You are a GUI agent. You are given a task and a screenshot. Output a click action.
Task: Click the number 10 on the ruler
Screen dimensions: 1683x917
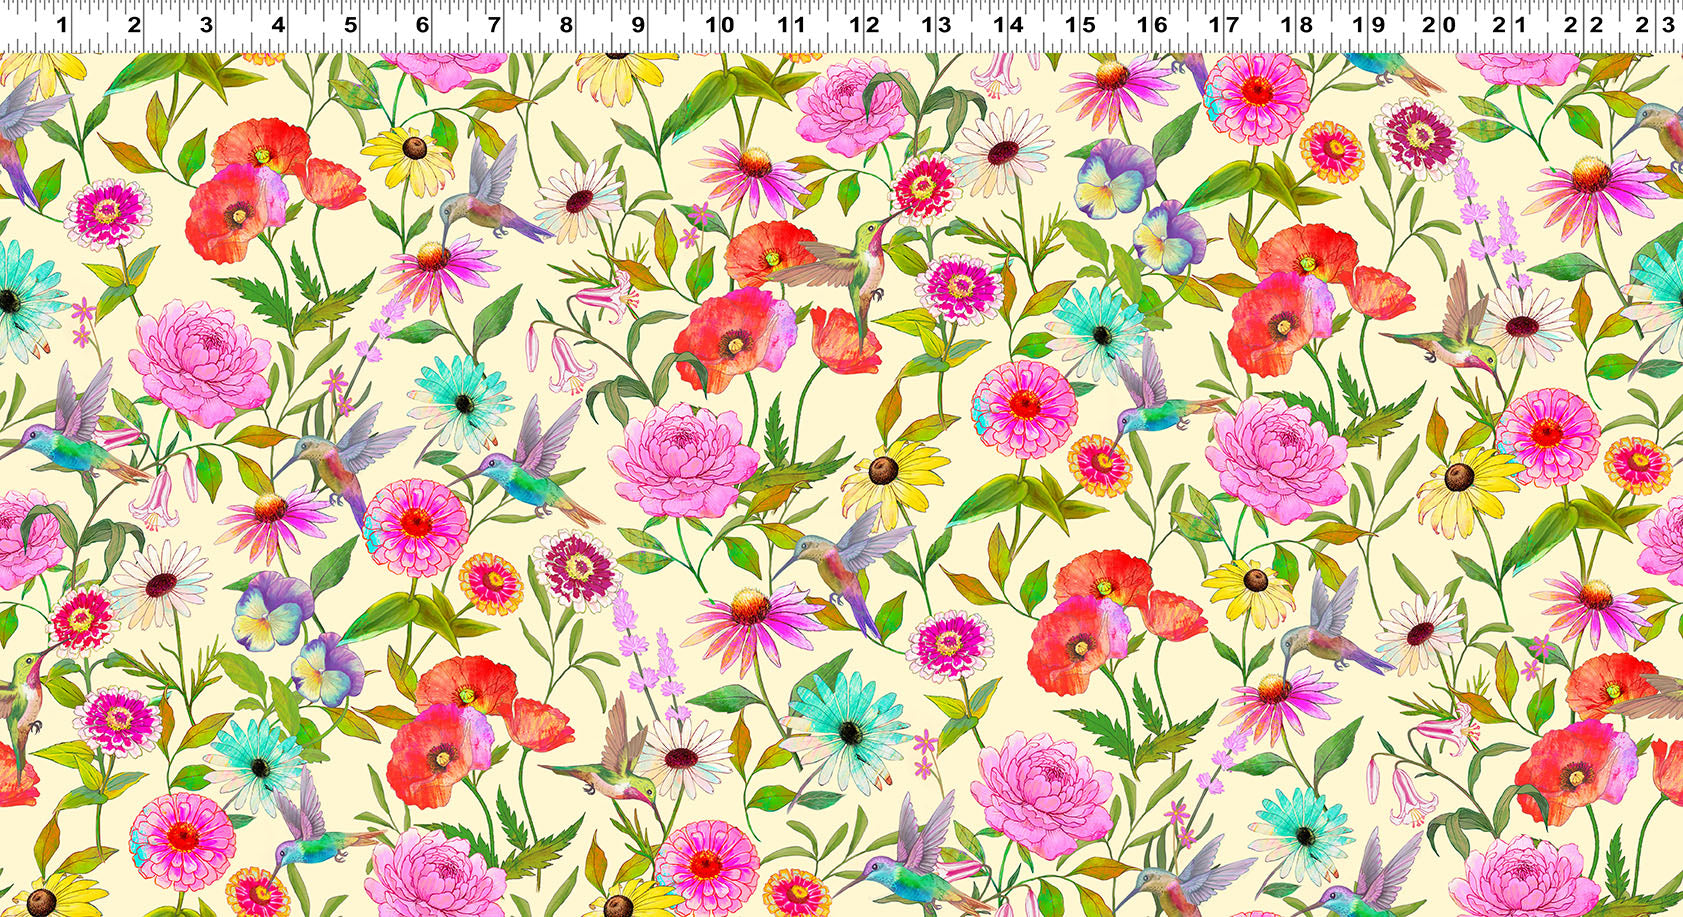pyautogui.click(x=720, y=24)
